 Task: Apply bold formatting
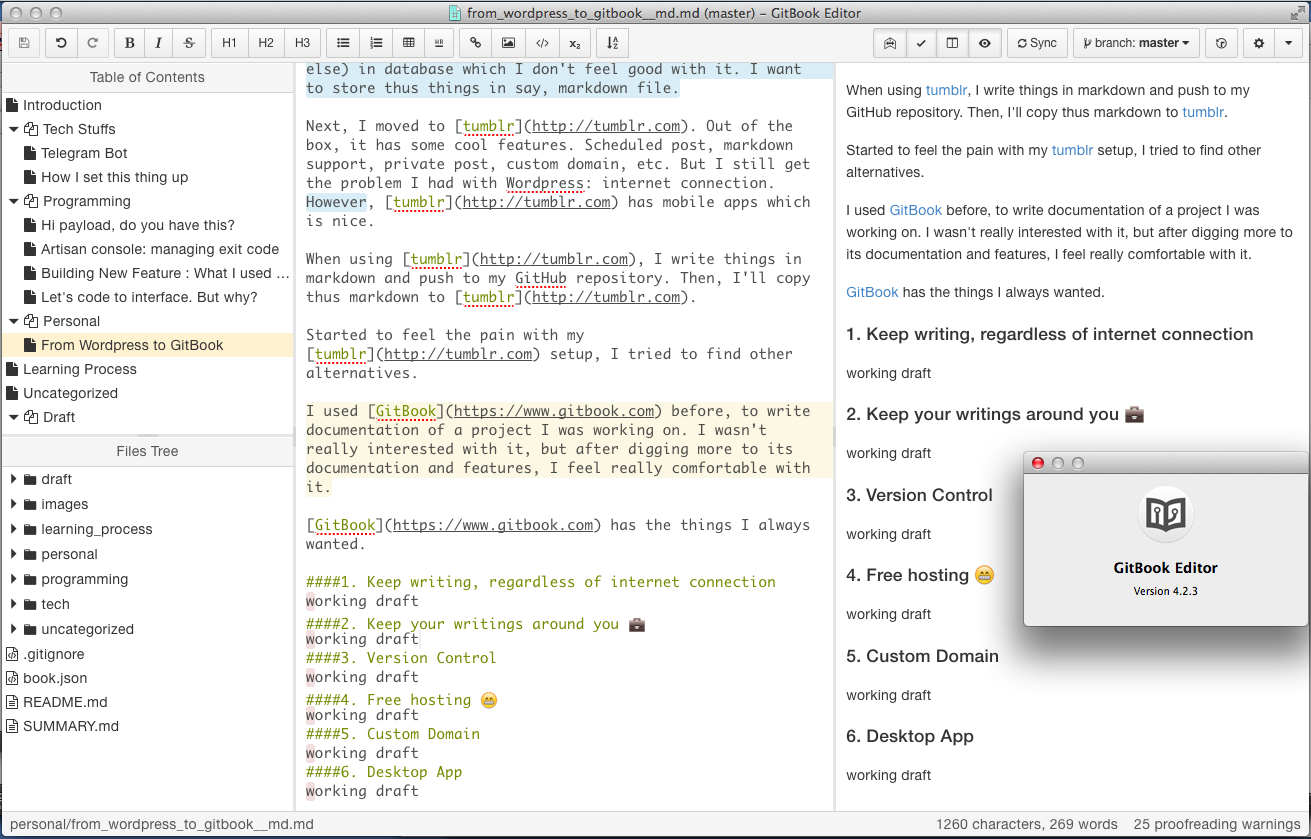(x=130, y=43)
